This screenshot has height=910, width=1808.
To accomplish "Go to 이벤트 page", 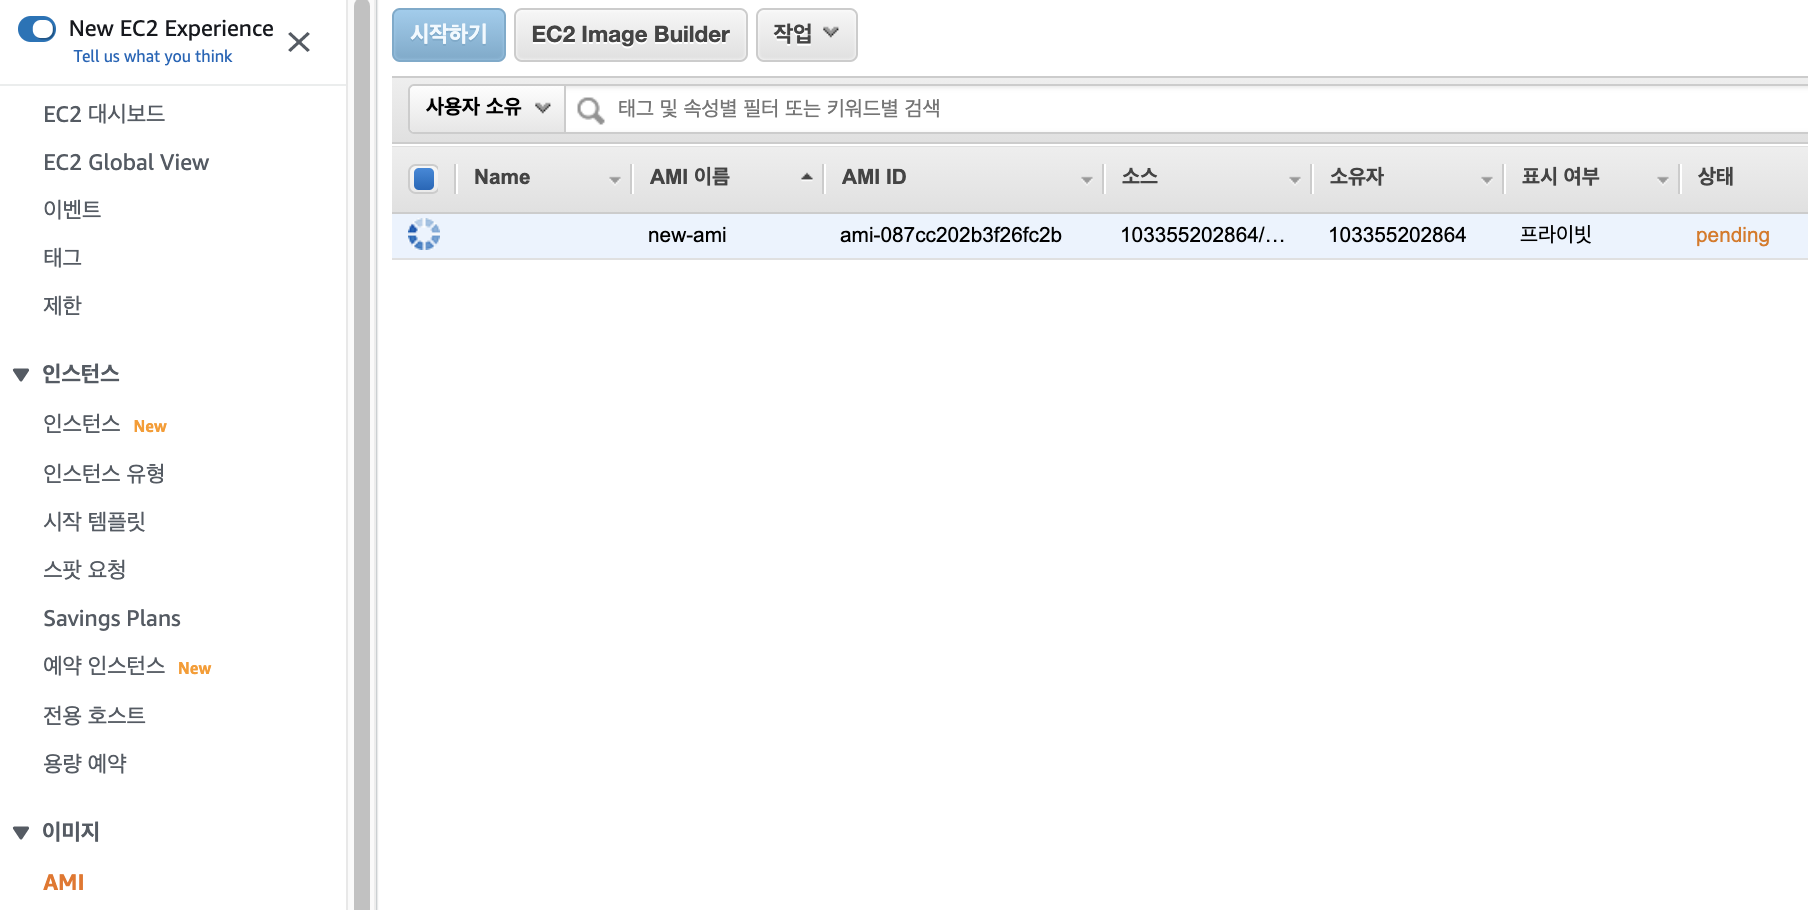I will [72, 209].
